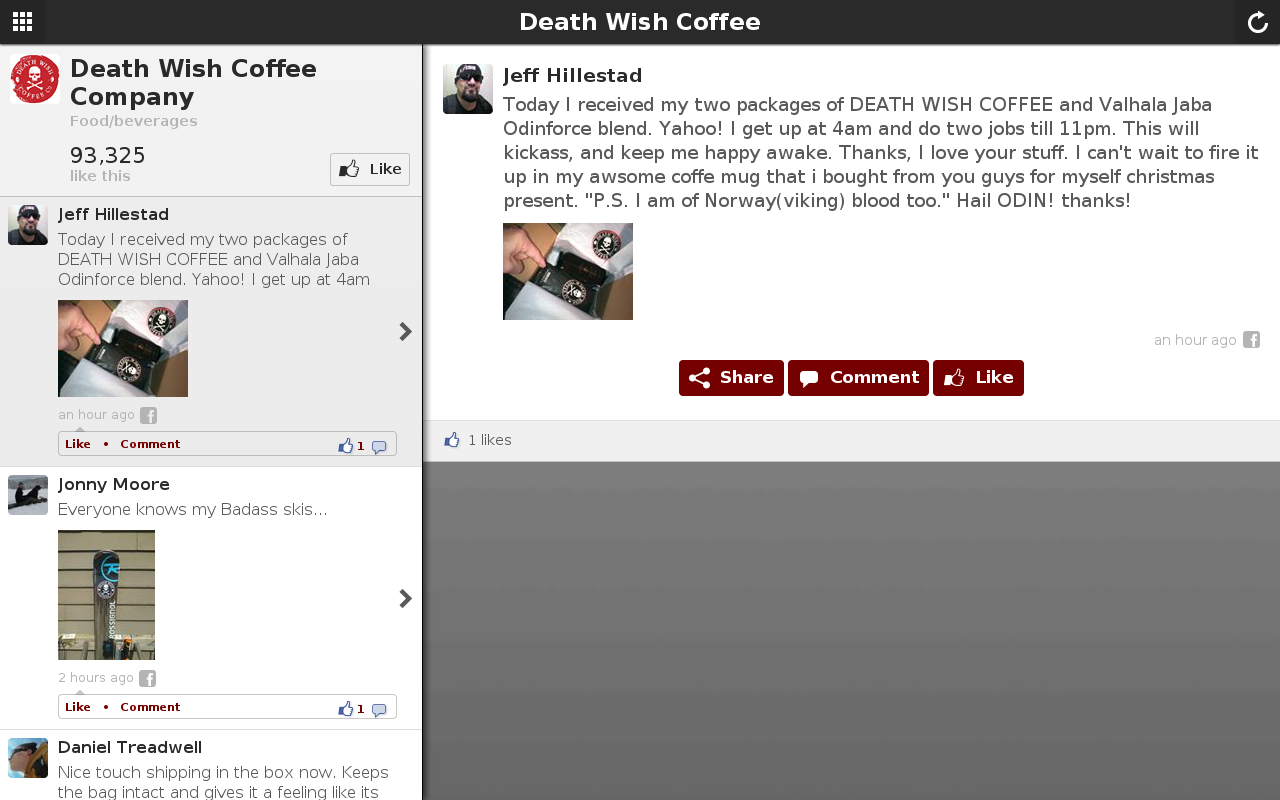
Task: Click 'Death Wish Coffee Company' page title
Action: point(193,83)
